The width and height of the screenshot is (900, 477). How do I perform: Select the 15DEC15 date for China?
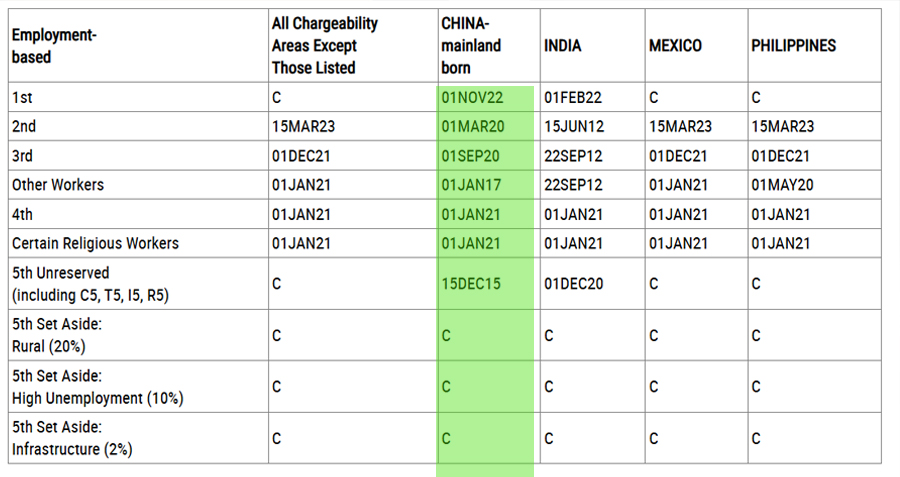(471, 284)
